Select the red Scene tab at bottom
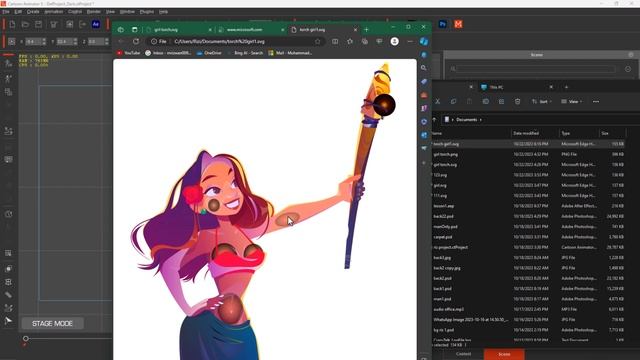This screenshot has width=640, height=360. 504,354
